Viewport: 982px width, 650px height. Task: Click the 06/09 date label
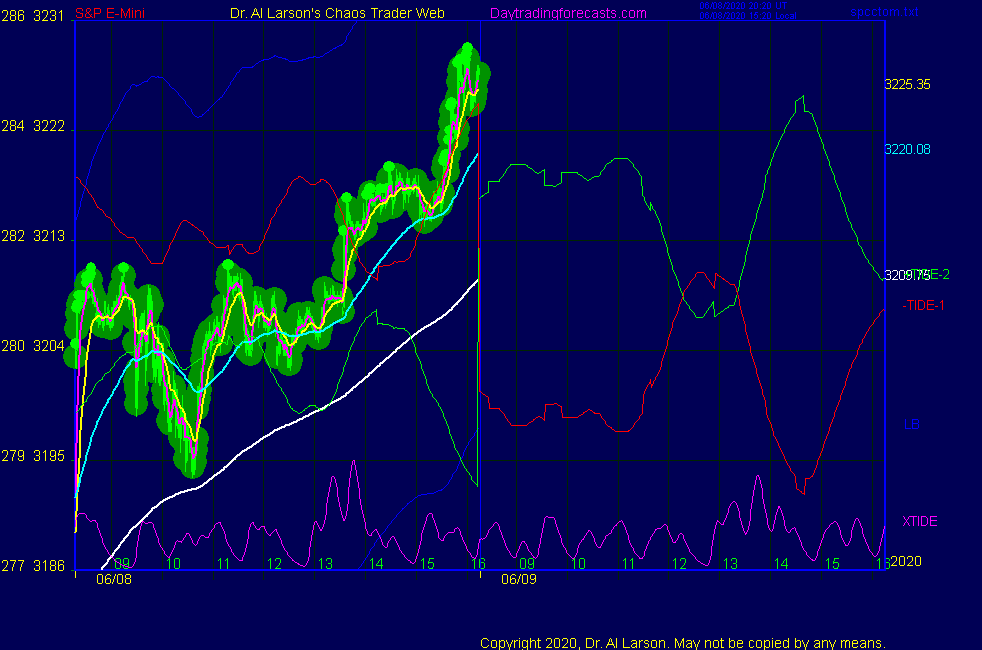point(519,579)
